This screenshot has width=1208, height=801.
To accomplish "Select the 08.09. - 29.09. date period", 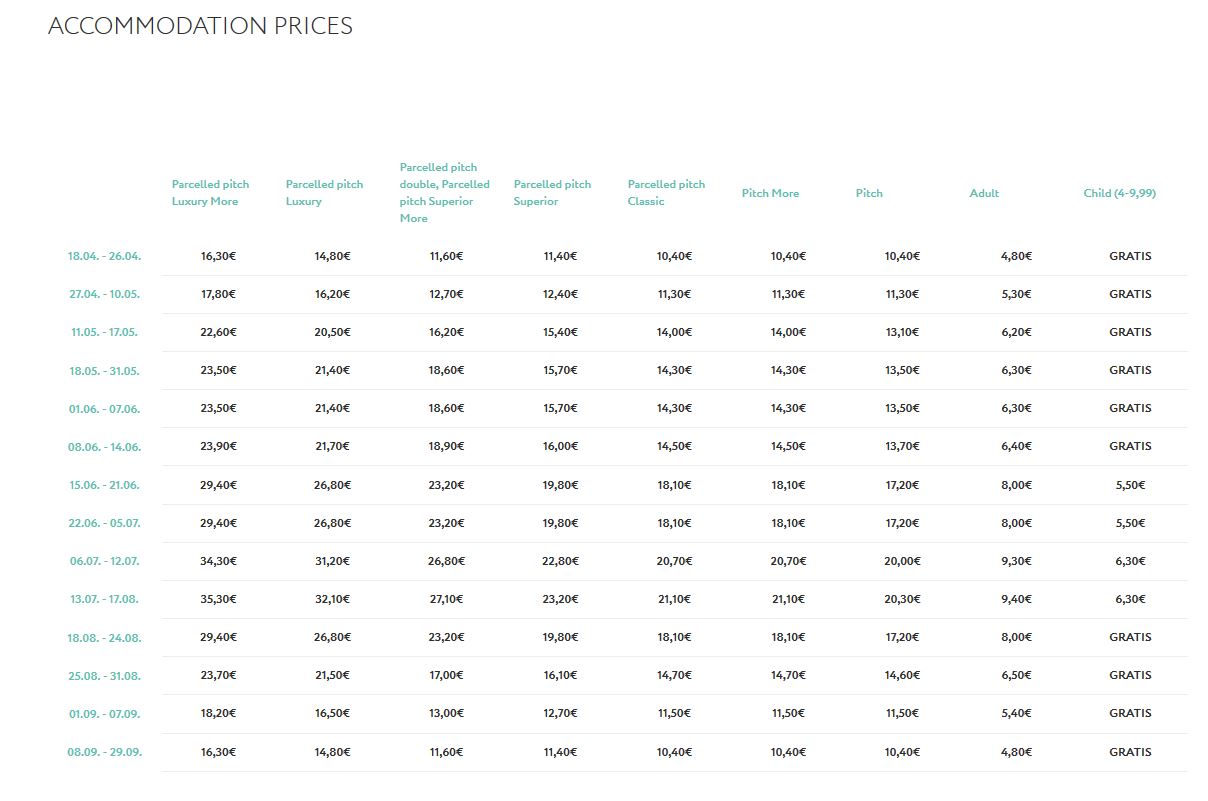I will (104, 752).
